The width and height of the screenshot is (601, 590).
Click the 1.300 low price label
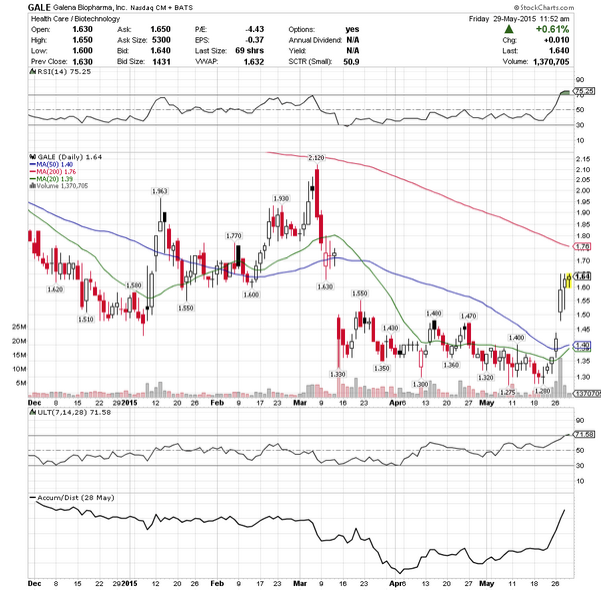coord(420,384)
